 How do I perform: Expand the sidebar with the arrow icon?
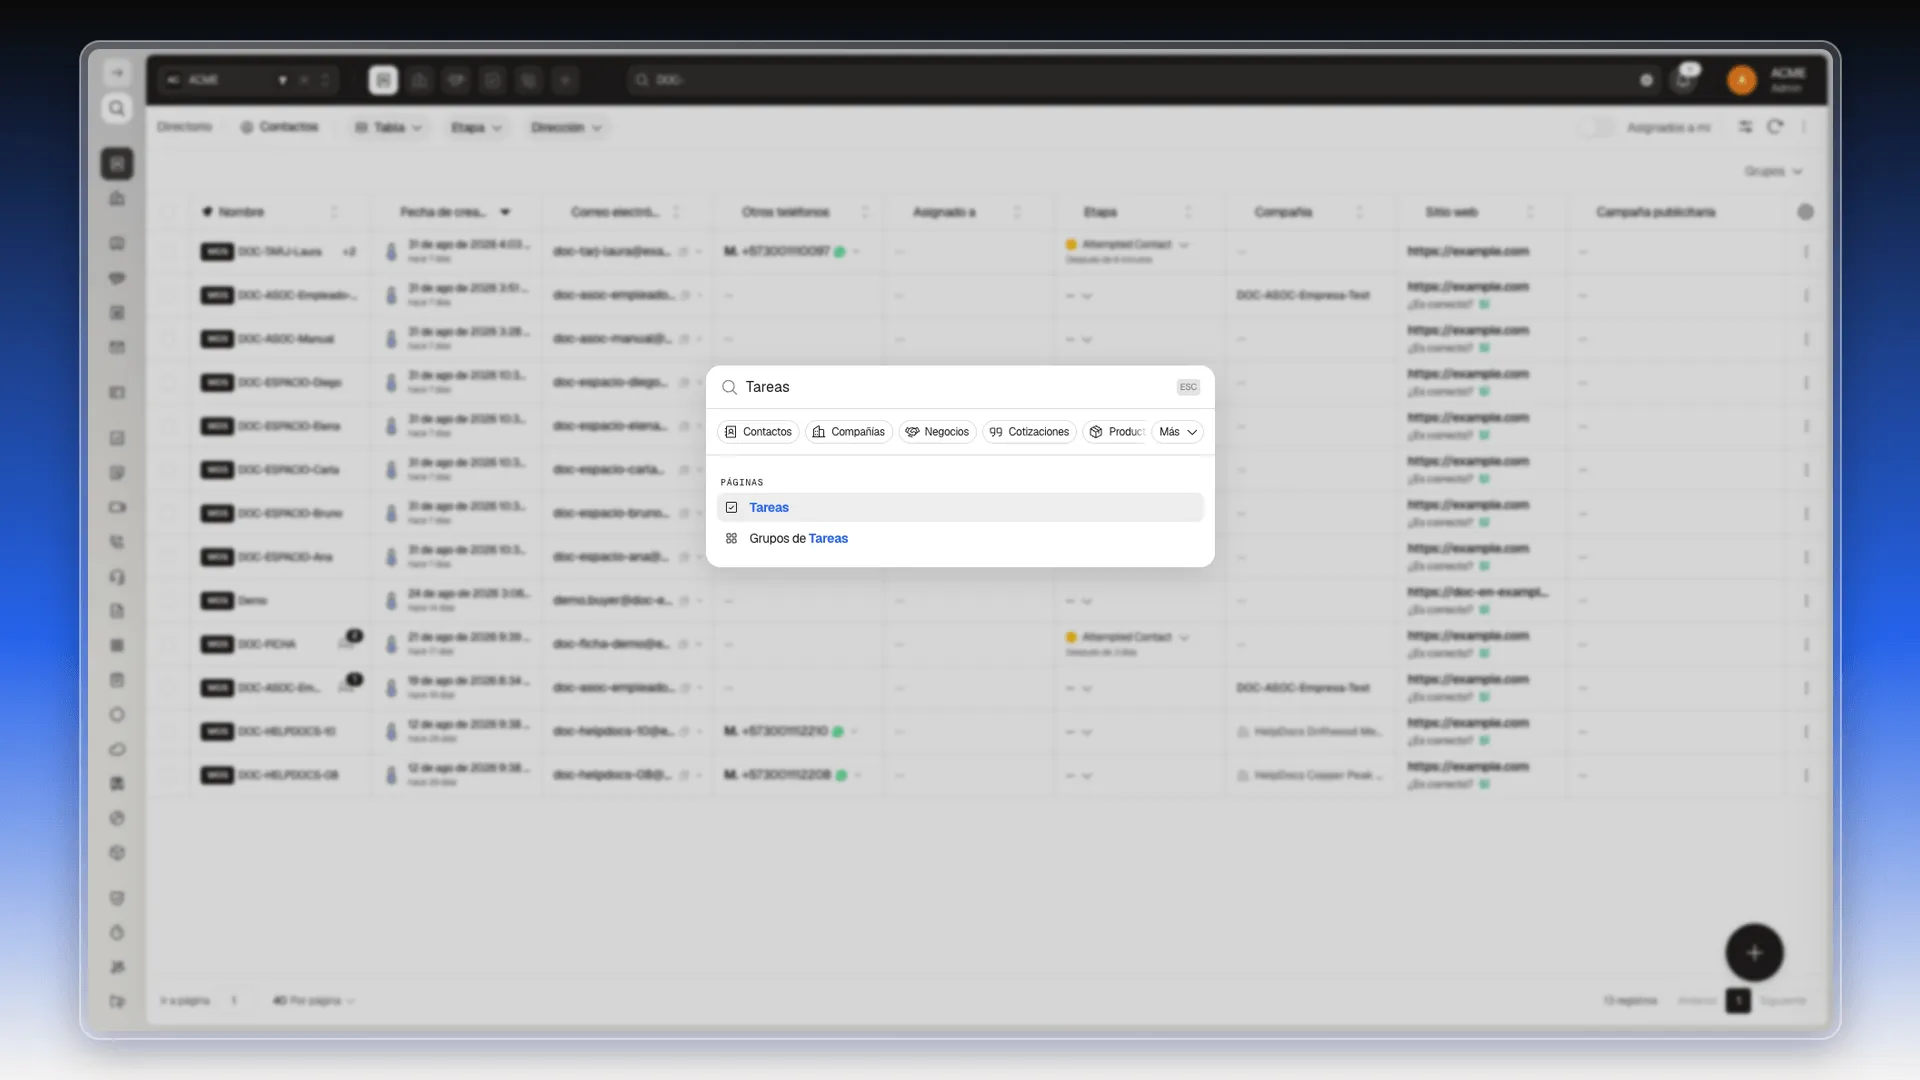[117, 73]
